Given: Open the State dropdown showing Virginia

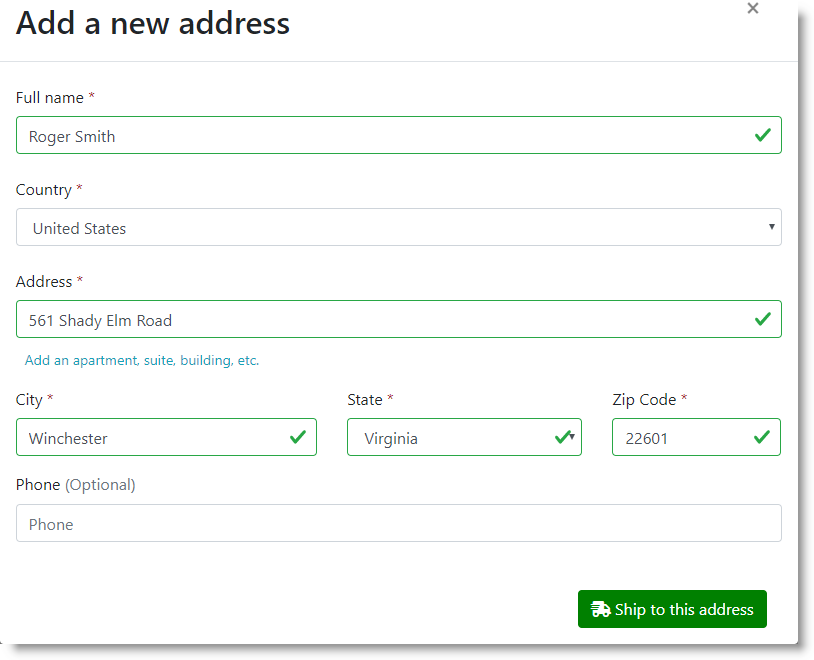Looking at the screenshot, I should 464,437.
